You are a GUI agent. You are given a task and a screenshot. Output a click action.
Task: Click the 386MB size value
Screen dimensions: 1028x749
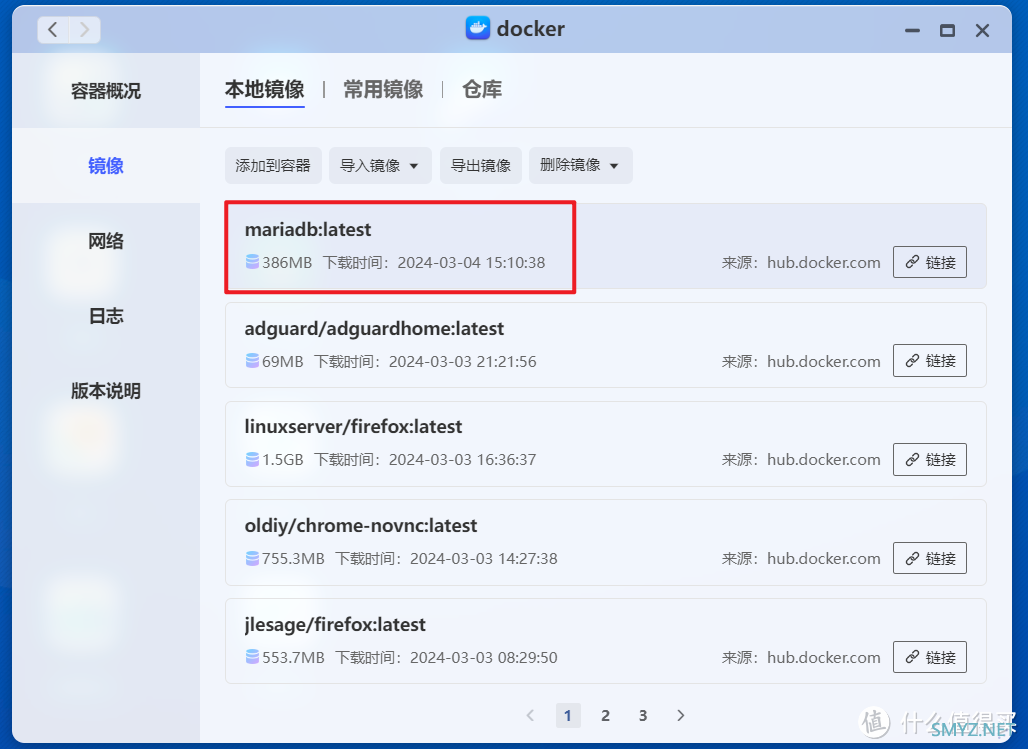(287, 263)
